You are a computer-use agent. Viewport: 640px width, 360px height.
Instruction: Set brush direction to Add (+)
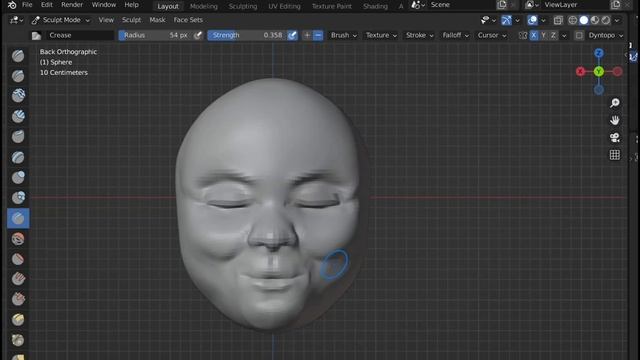[307, 36]
